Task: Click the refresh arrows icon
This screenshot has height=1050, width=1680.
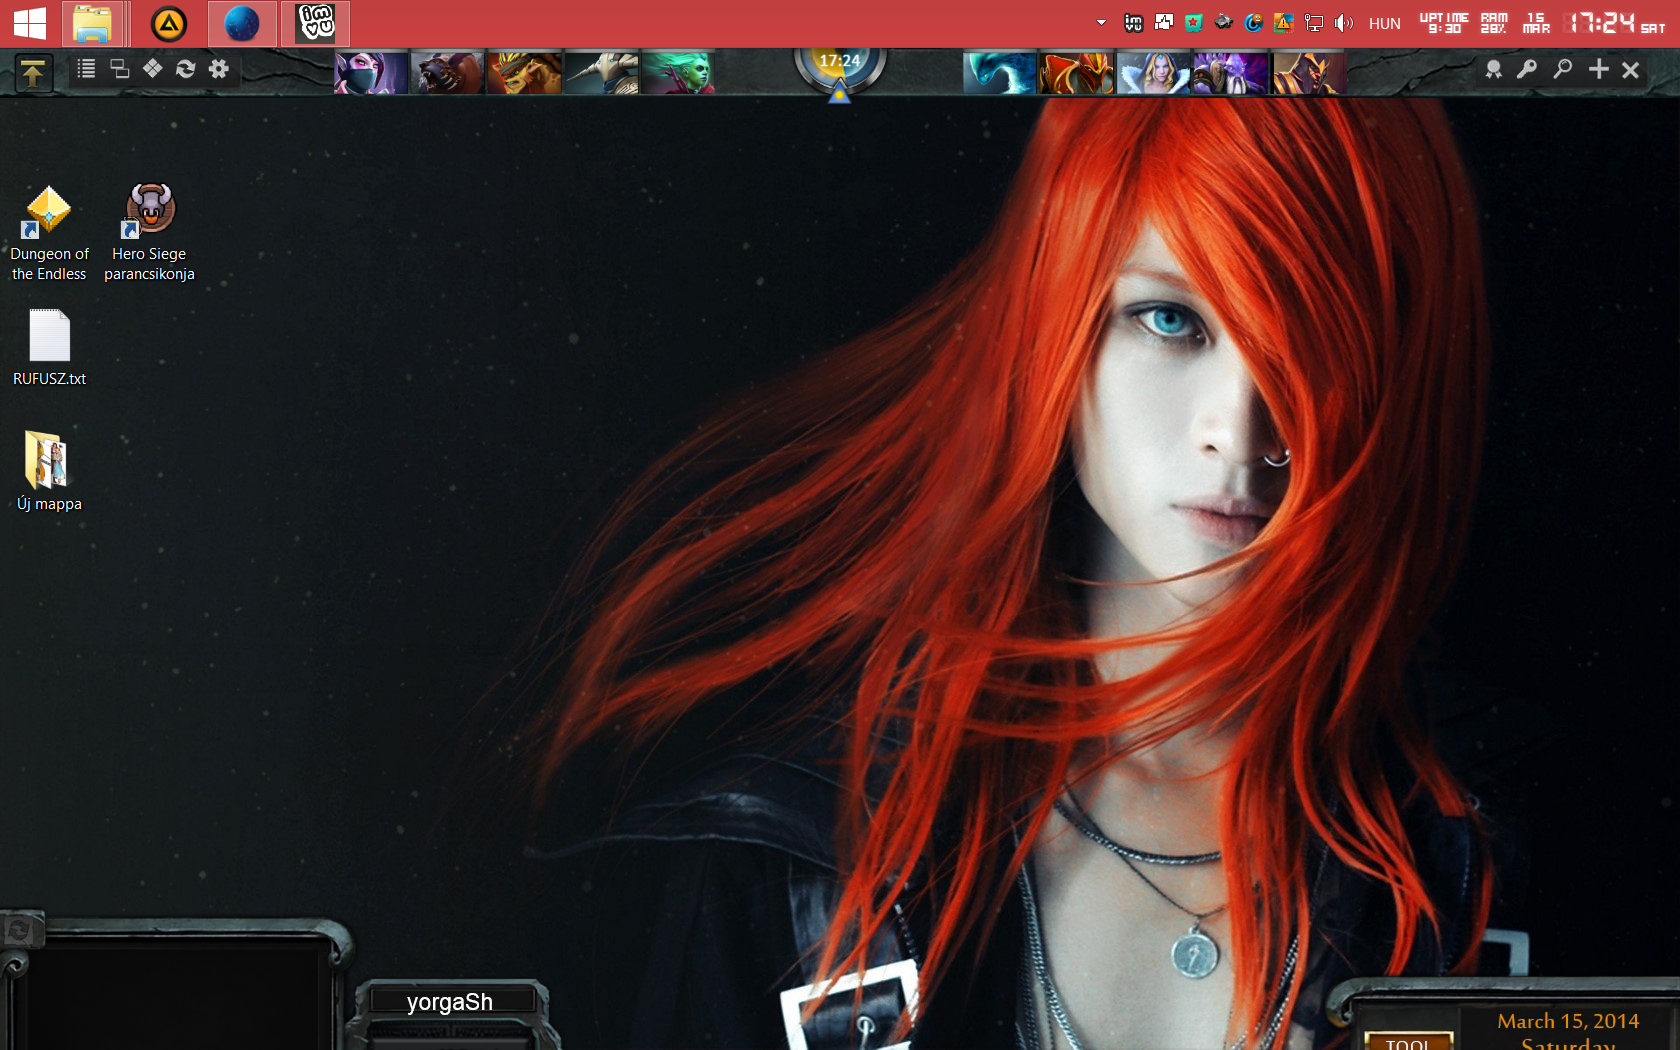Action: click(x=186, y=69)
